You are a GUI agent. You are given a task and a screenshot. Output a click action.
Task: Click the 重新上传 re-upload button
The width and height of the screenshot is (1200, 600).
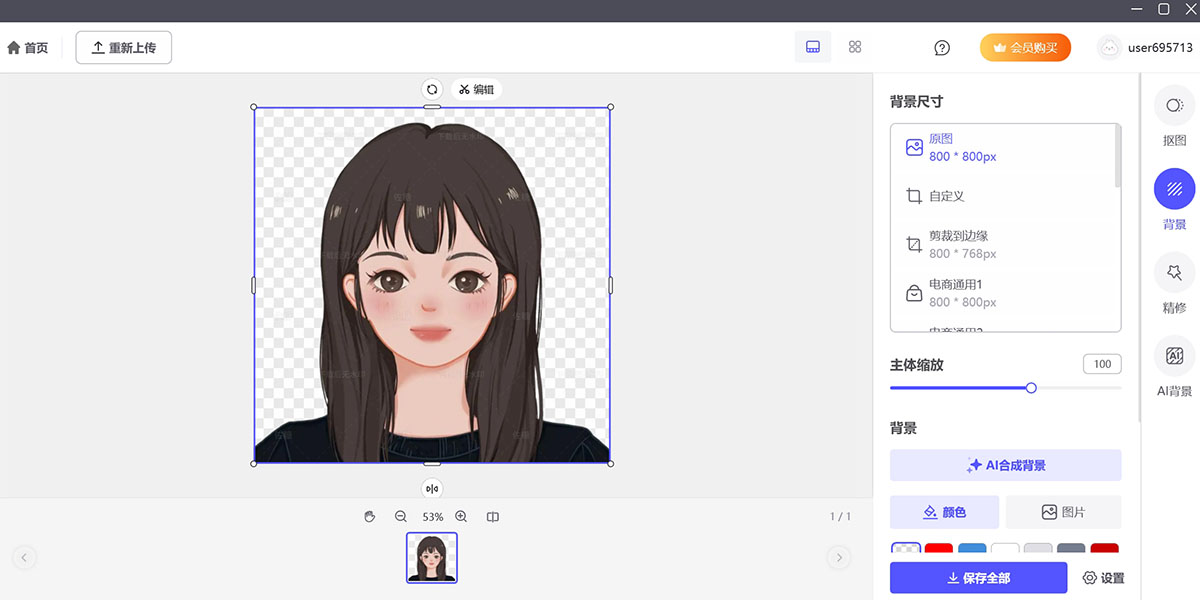(x=123, y=47)
